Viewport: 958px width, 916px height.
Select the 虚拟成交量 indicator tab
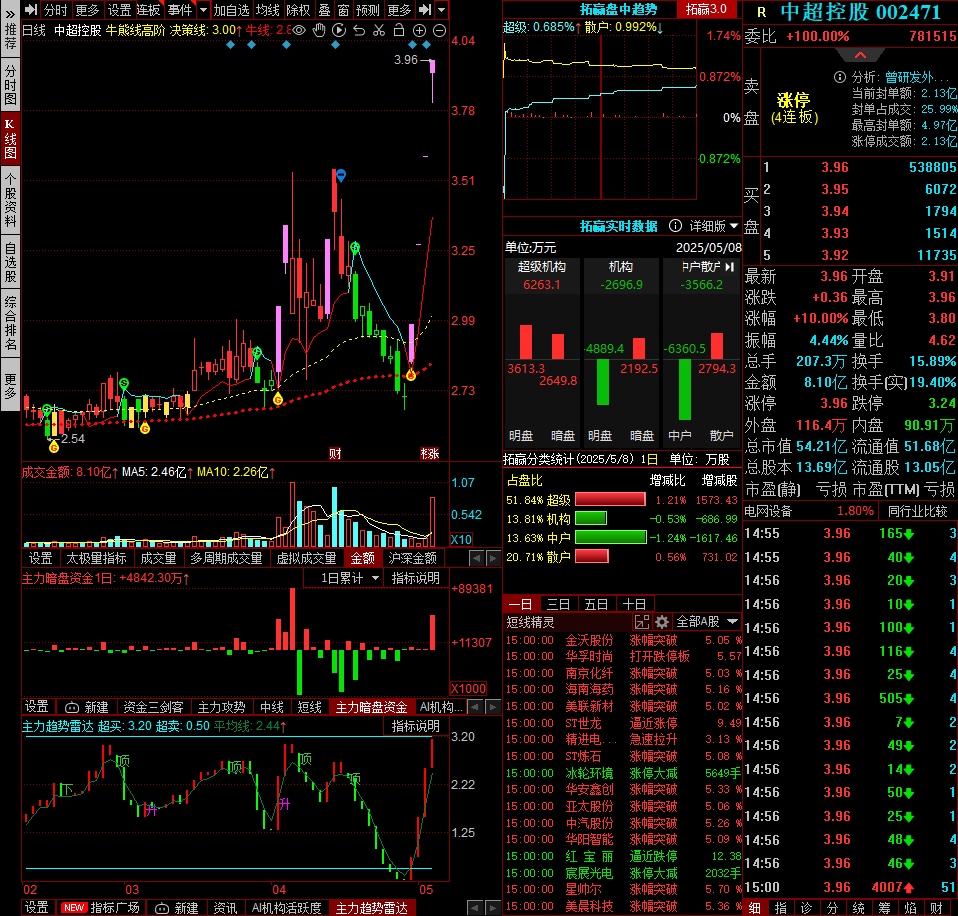[306, 558]
